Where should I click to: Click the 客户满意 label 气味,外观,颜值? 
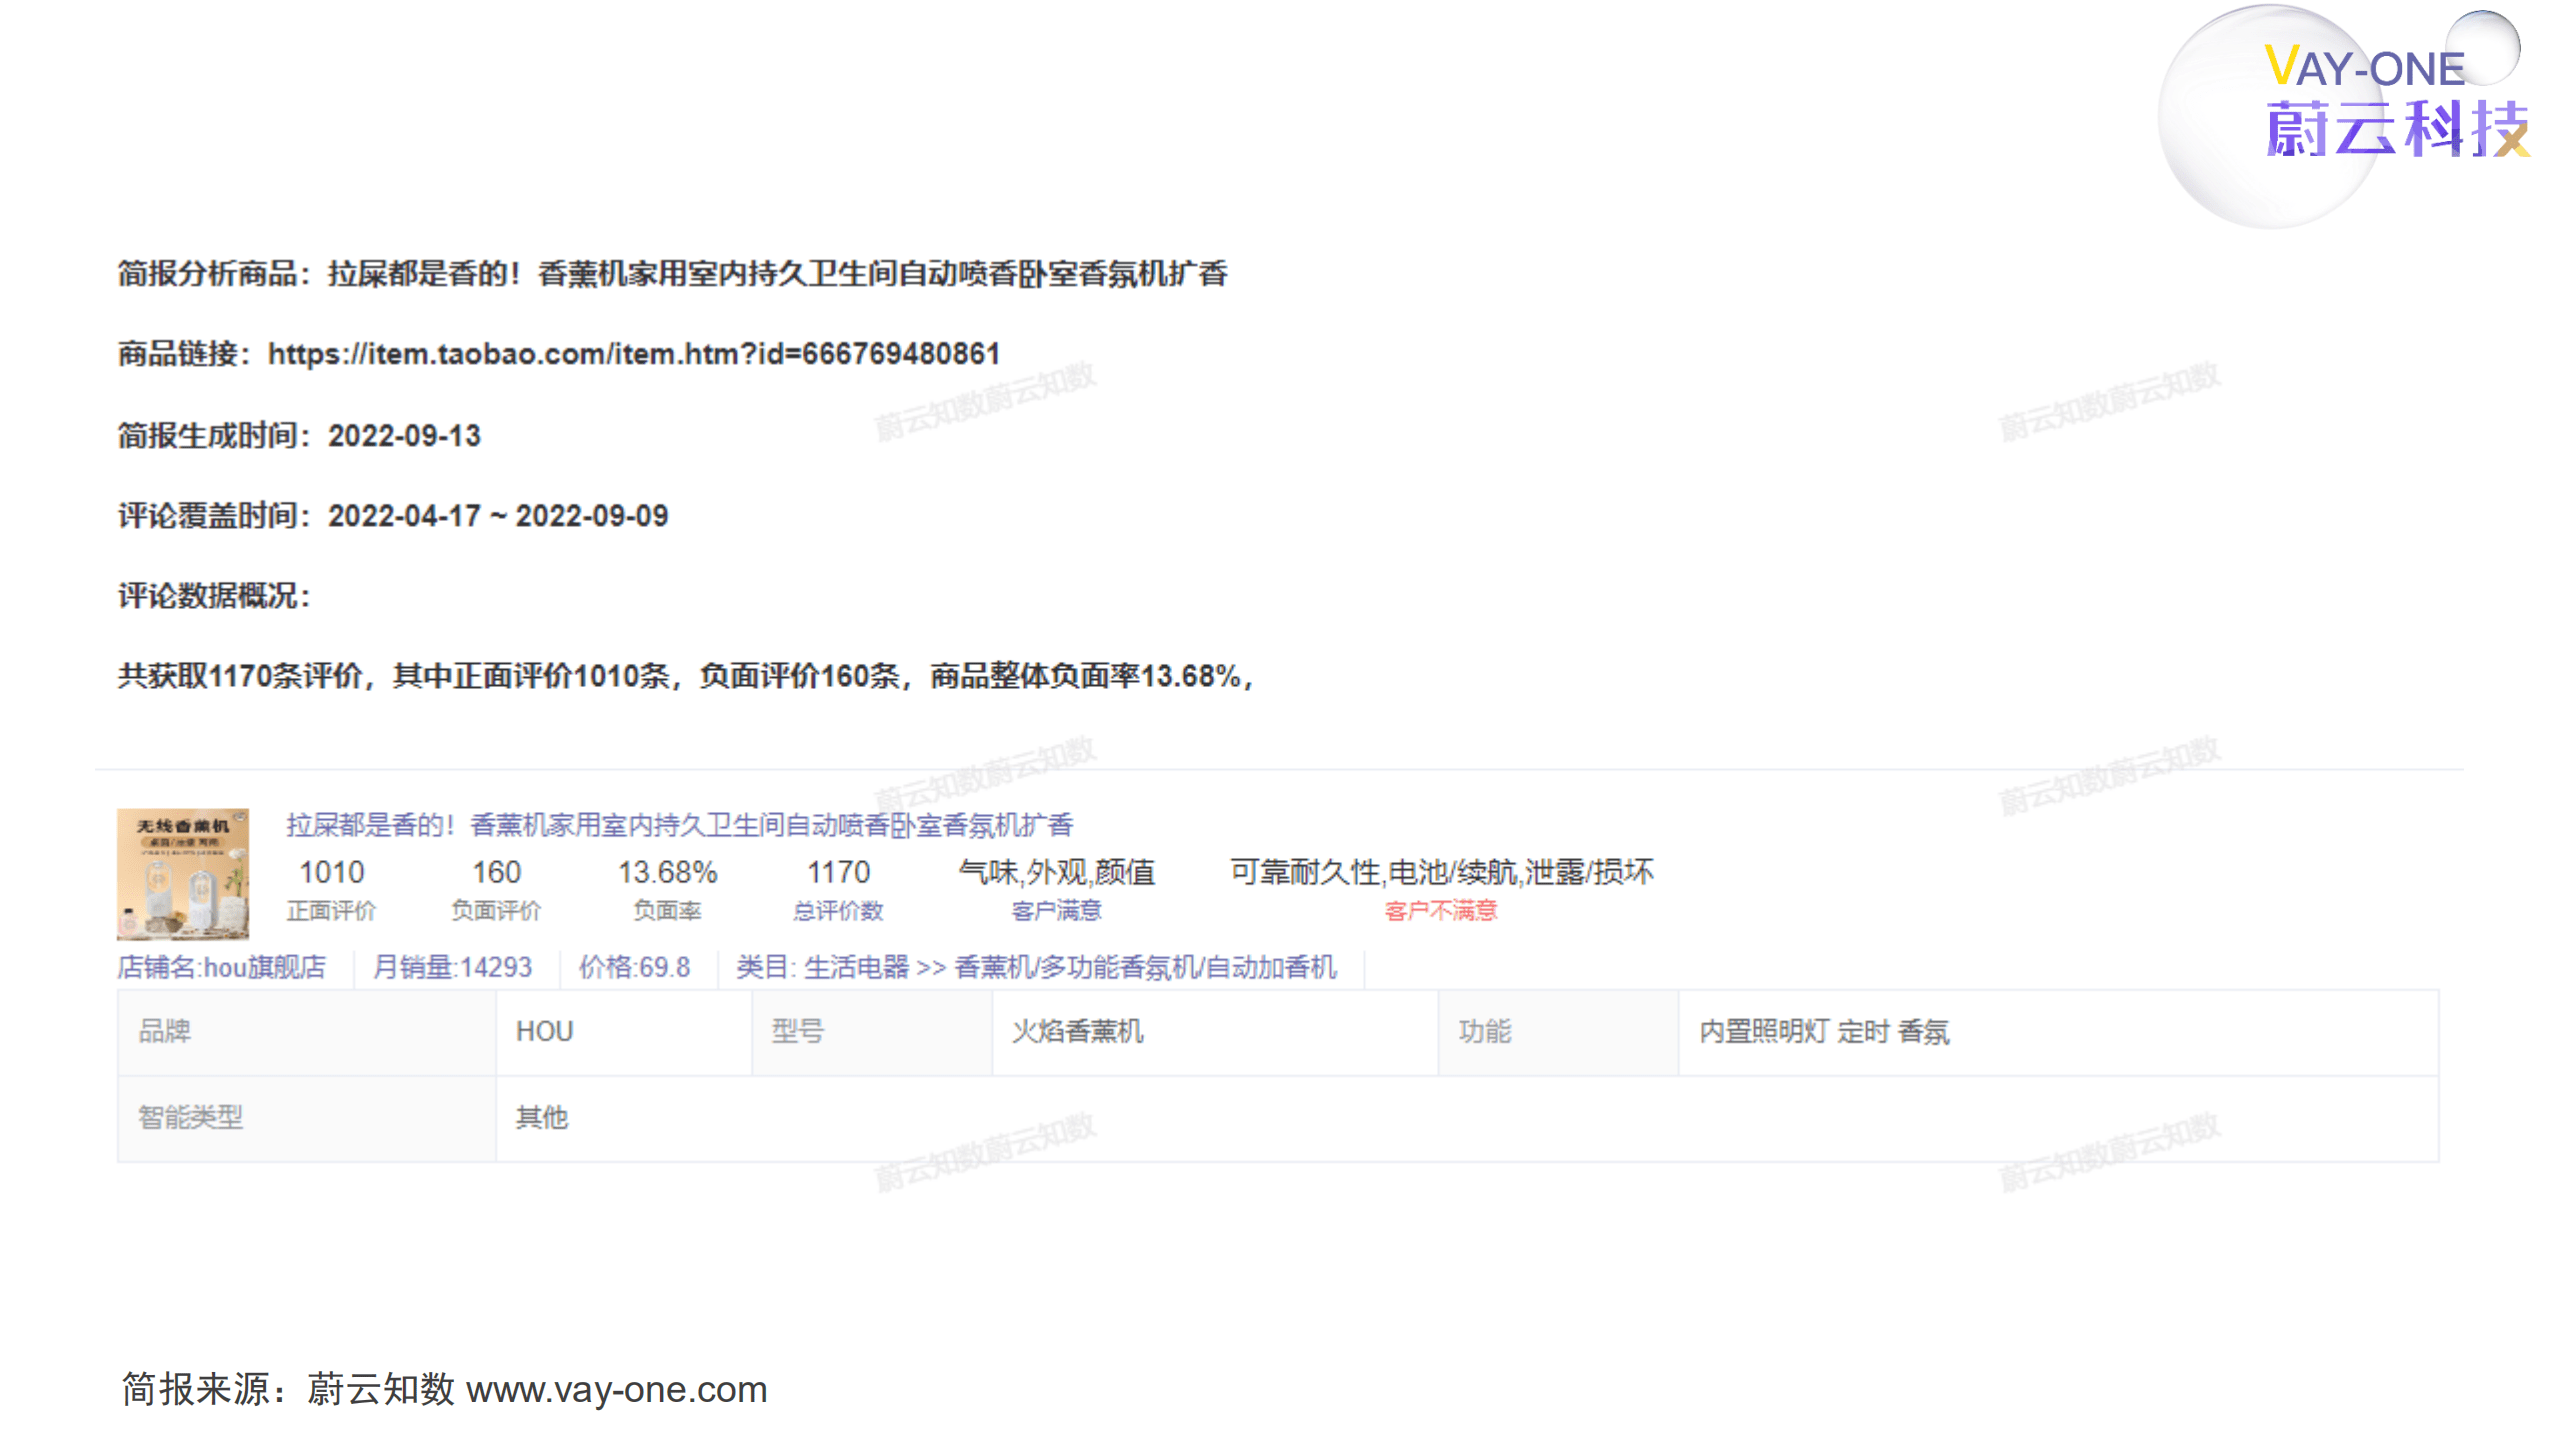[x=1058, y=872]
